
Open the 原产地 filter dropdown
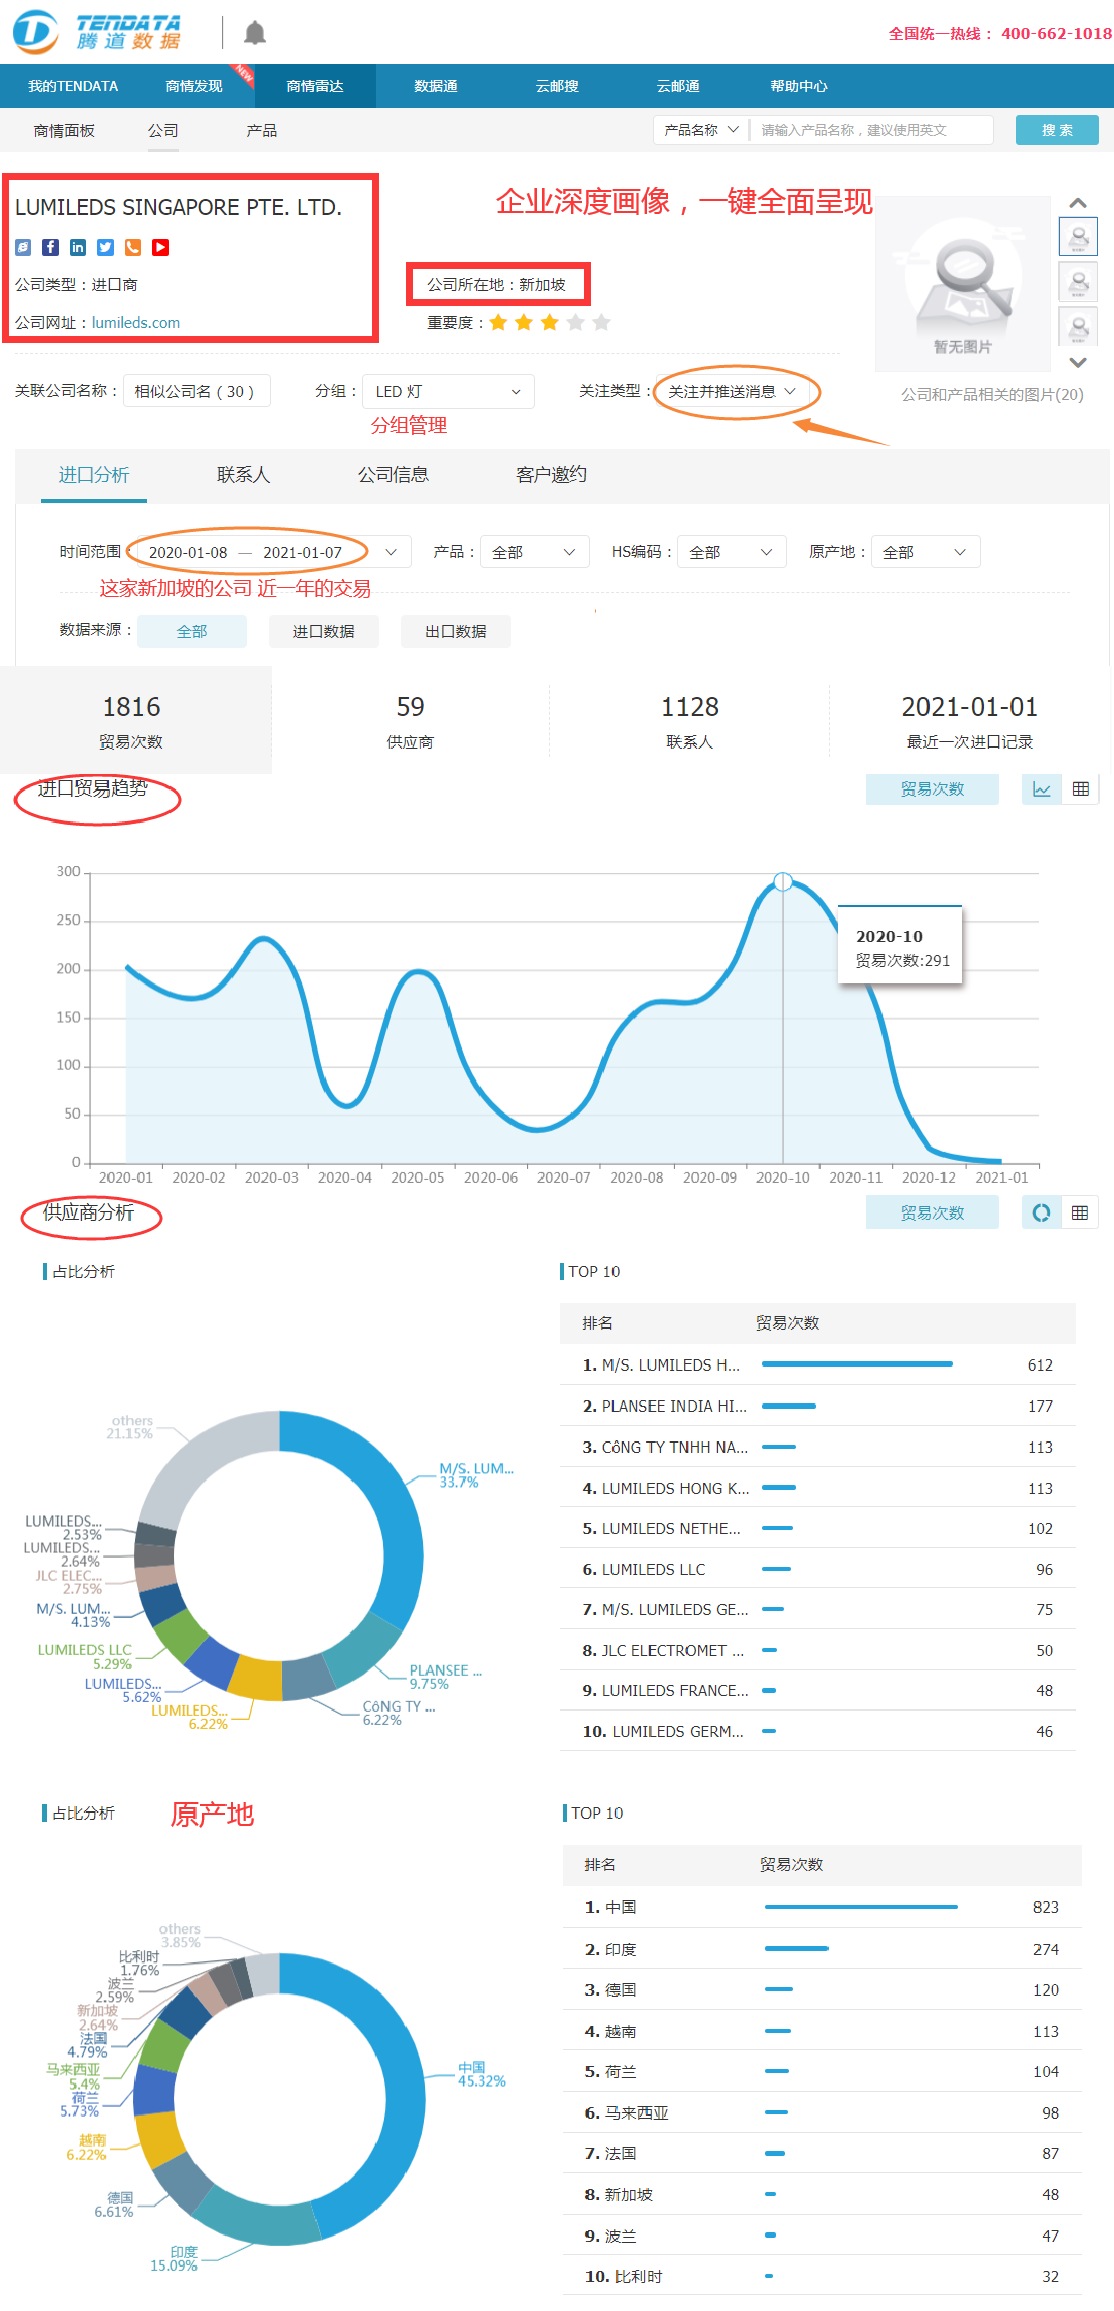coord(926,552)
